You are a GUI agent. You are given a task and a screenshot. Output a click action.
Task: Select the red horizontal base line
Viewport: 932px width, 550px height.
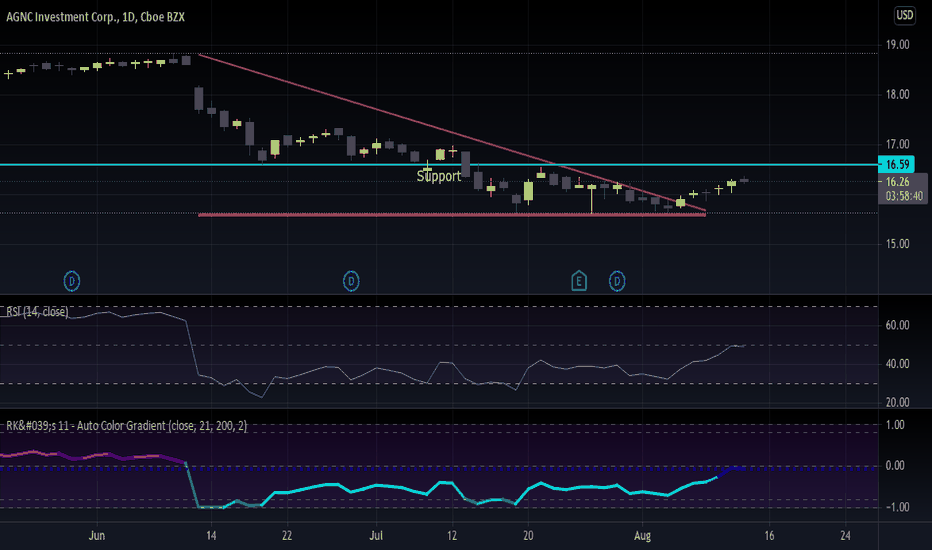pyautogui.click(x=452, y=215)
